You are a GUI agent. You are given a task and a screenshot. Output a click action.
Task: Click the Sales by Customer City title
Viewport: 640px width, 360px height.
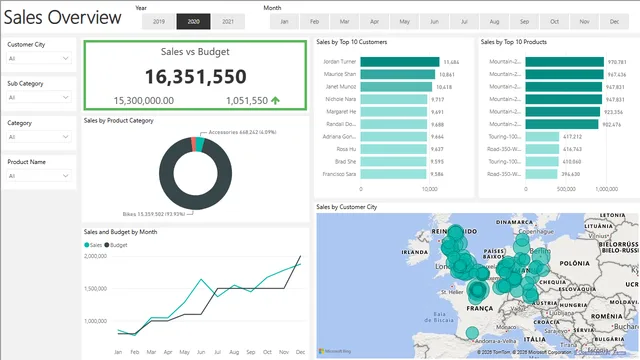347,207
